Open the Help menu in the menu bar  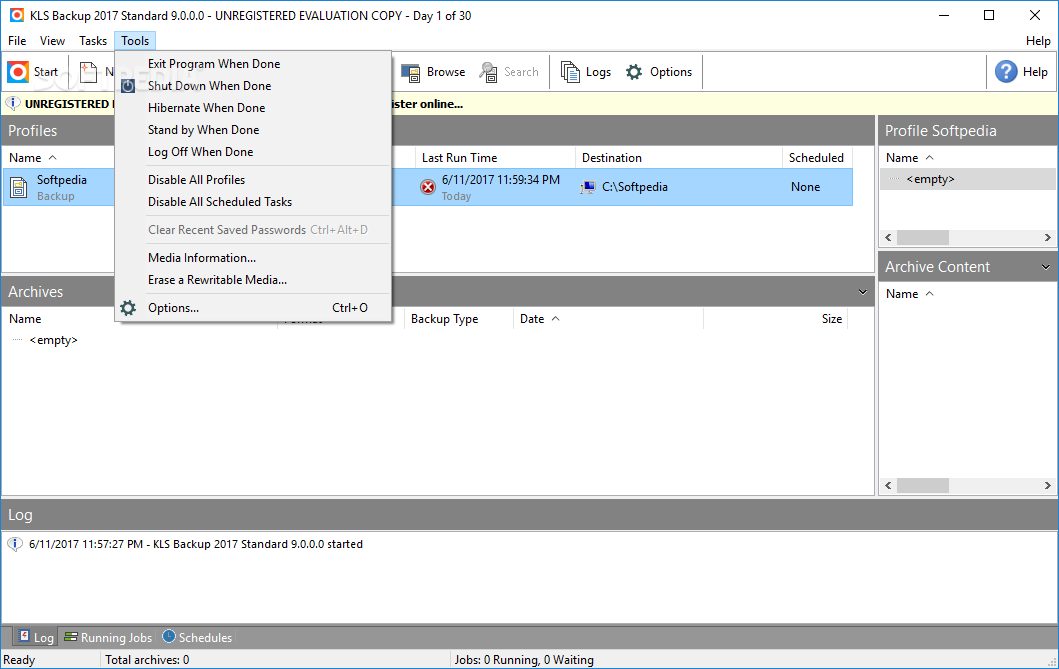point(1037,41)
